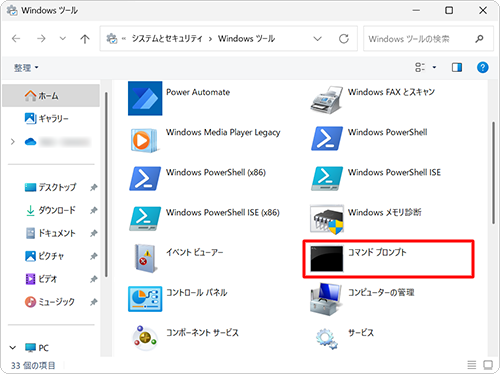Open the 整理 dropdown menu
500x374 pixels.
(x=26, y=68)
